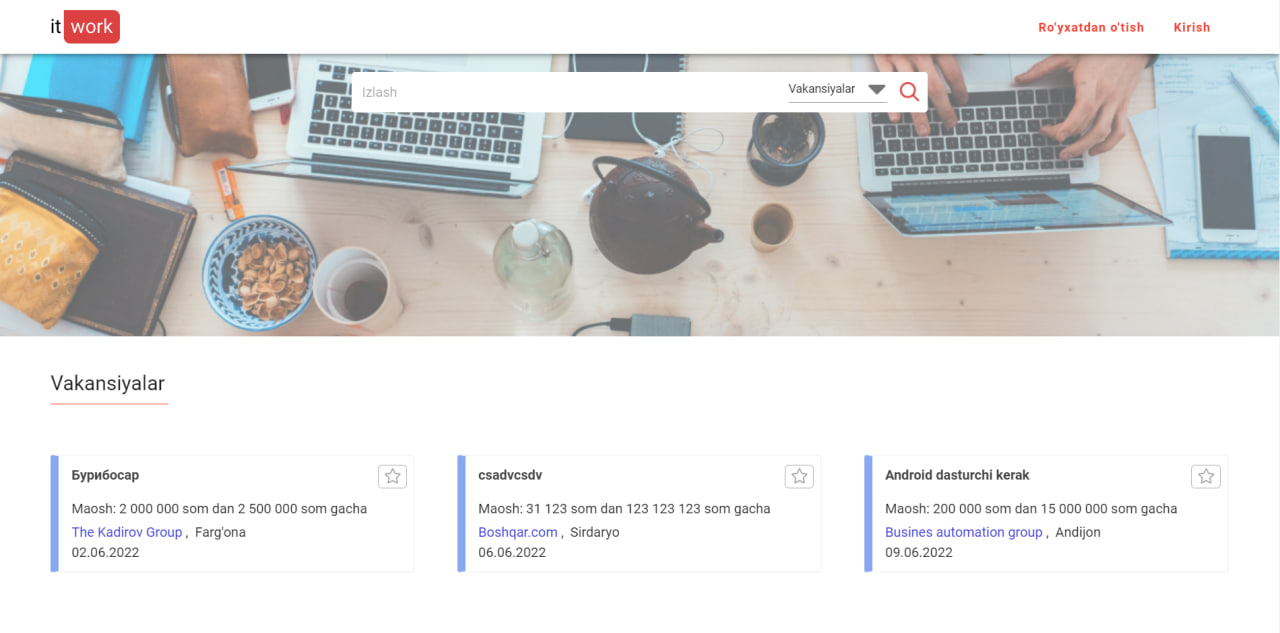Select the Android dasturchi kerak title
Screen dimensions: 1280x633
coord(956,475)
